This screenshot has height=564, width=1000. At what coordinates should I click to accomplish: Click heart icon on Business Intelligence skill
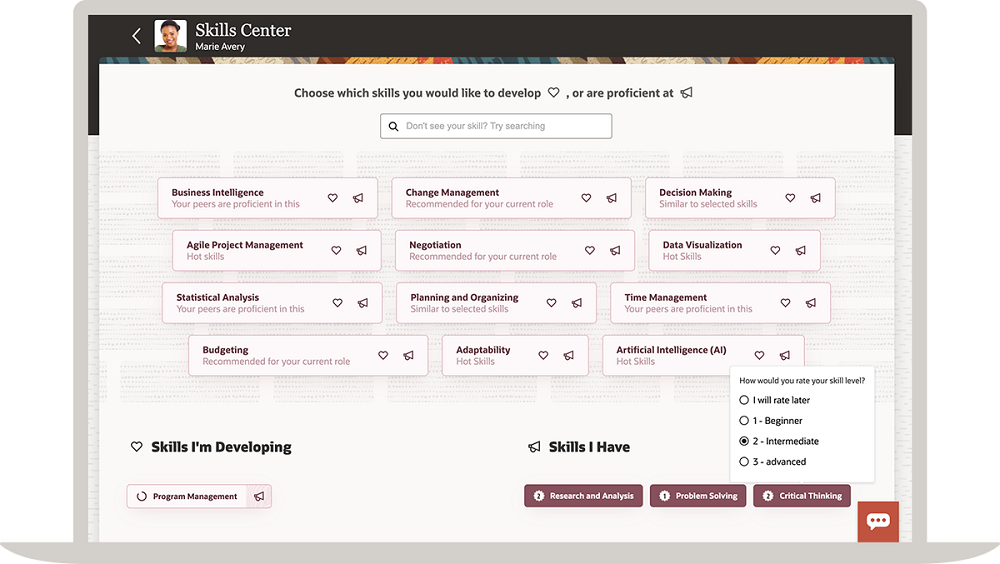[x=333, y=198]
